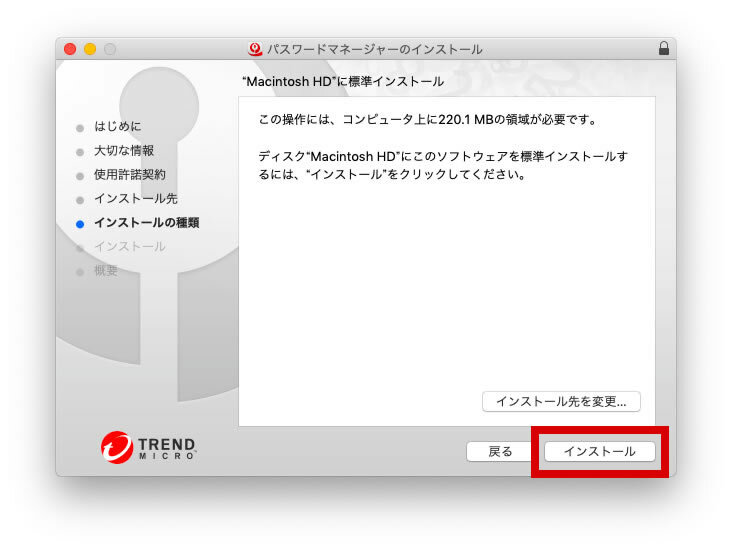Click the blue bullet beside インストールの種類
Image resolution: width=732 pixels, height=550 pixels.
[80, 224]
